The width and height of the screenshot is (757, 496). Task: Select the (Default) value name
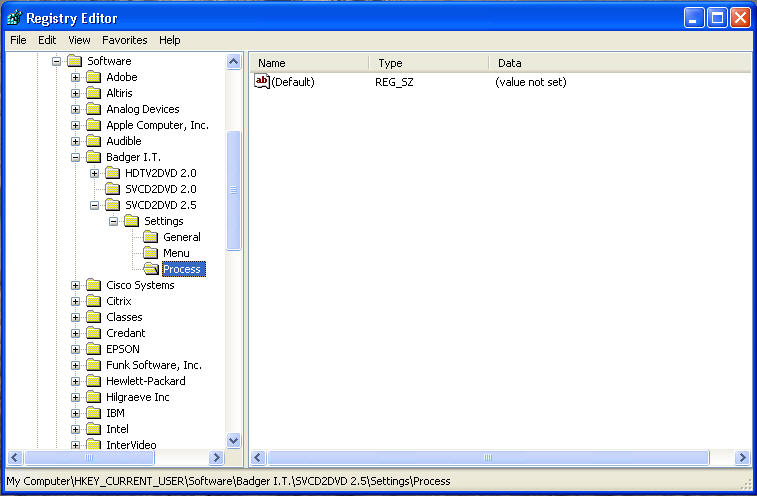(293, 82)
